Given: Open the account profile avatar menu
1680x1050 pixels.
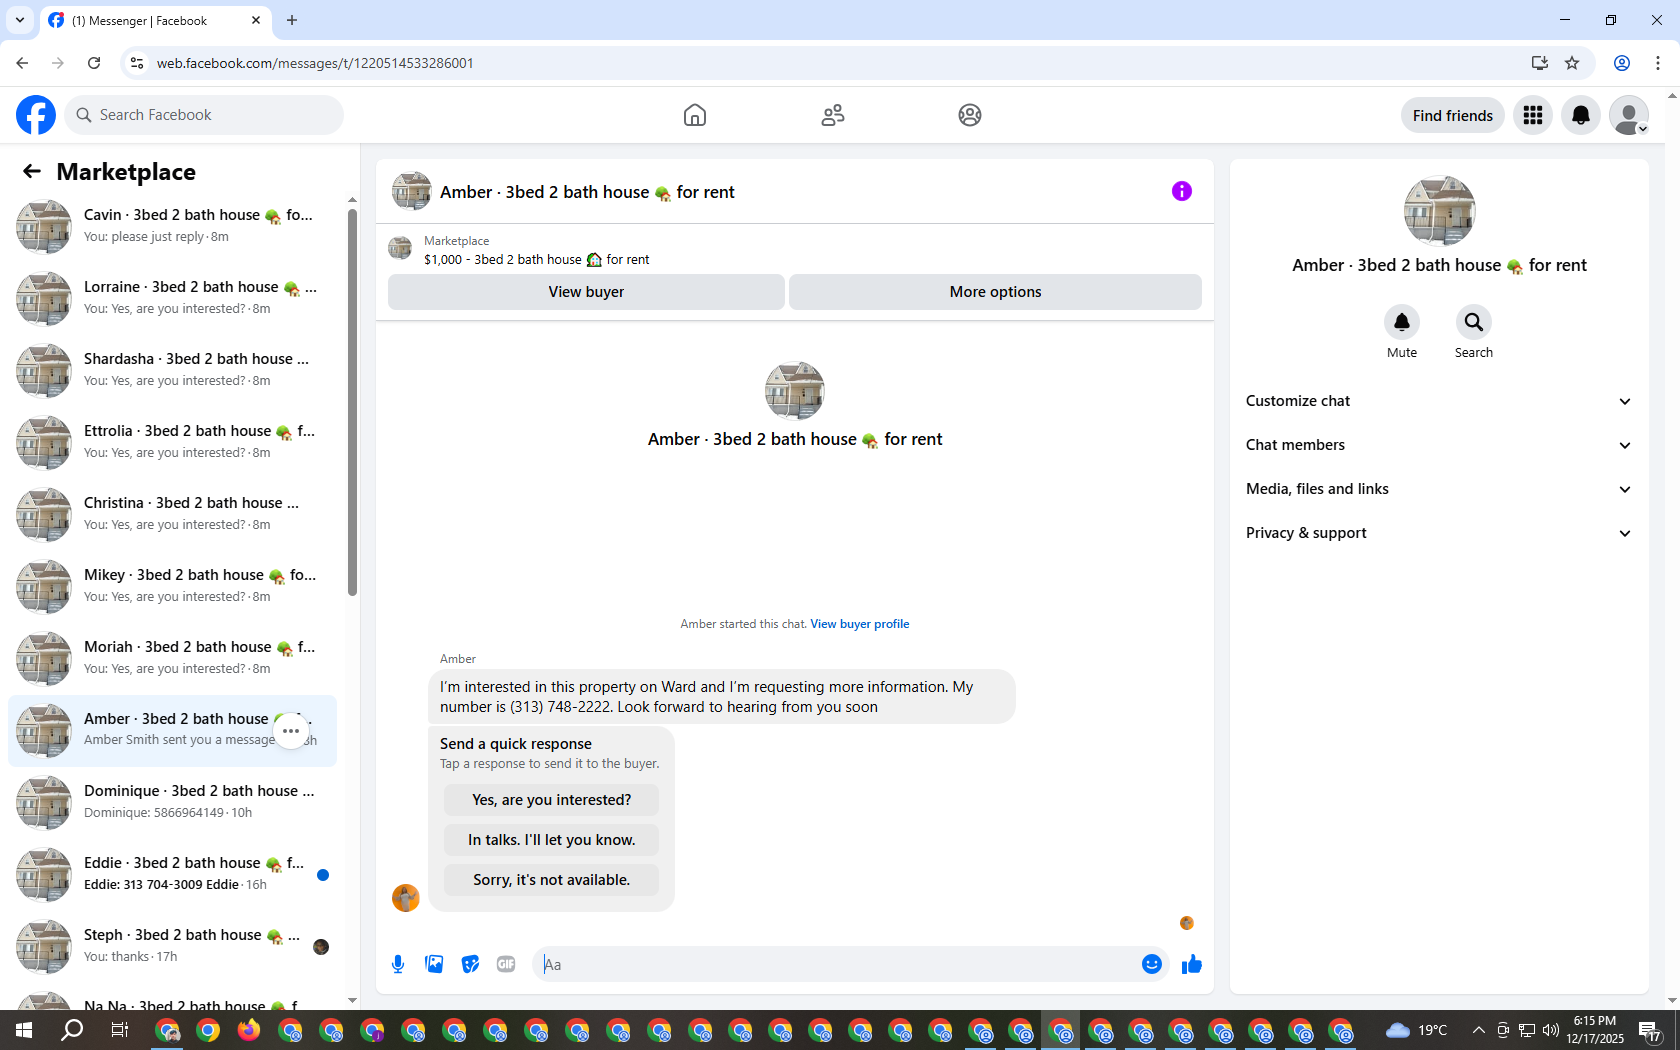Looking at the screenshot, I should 1629,115.
